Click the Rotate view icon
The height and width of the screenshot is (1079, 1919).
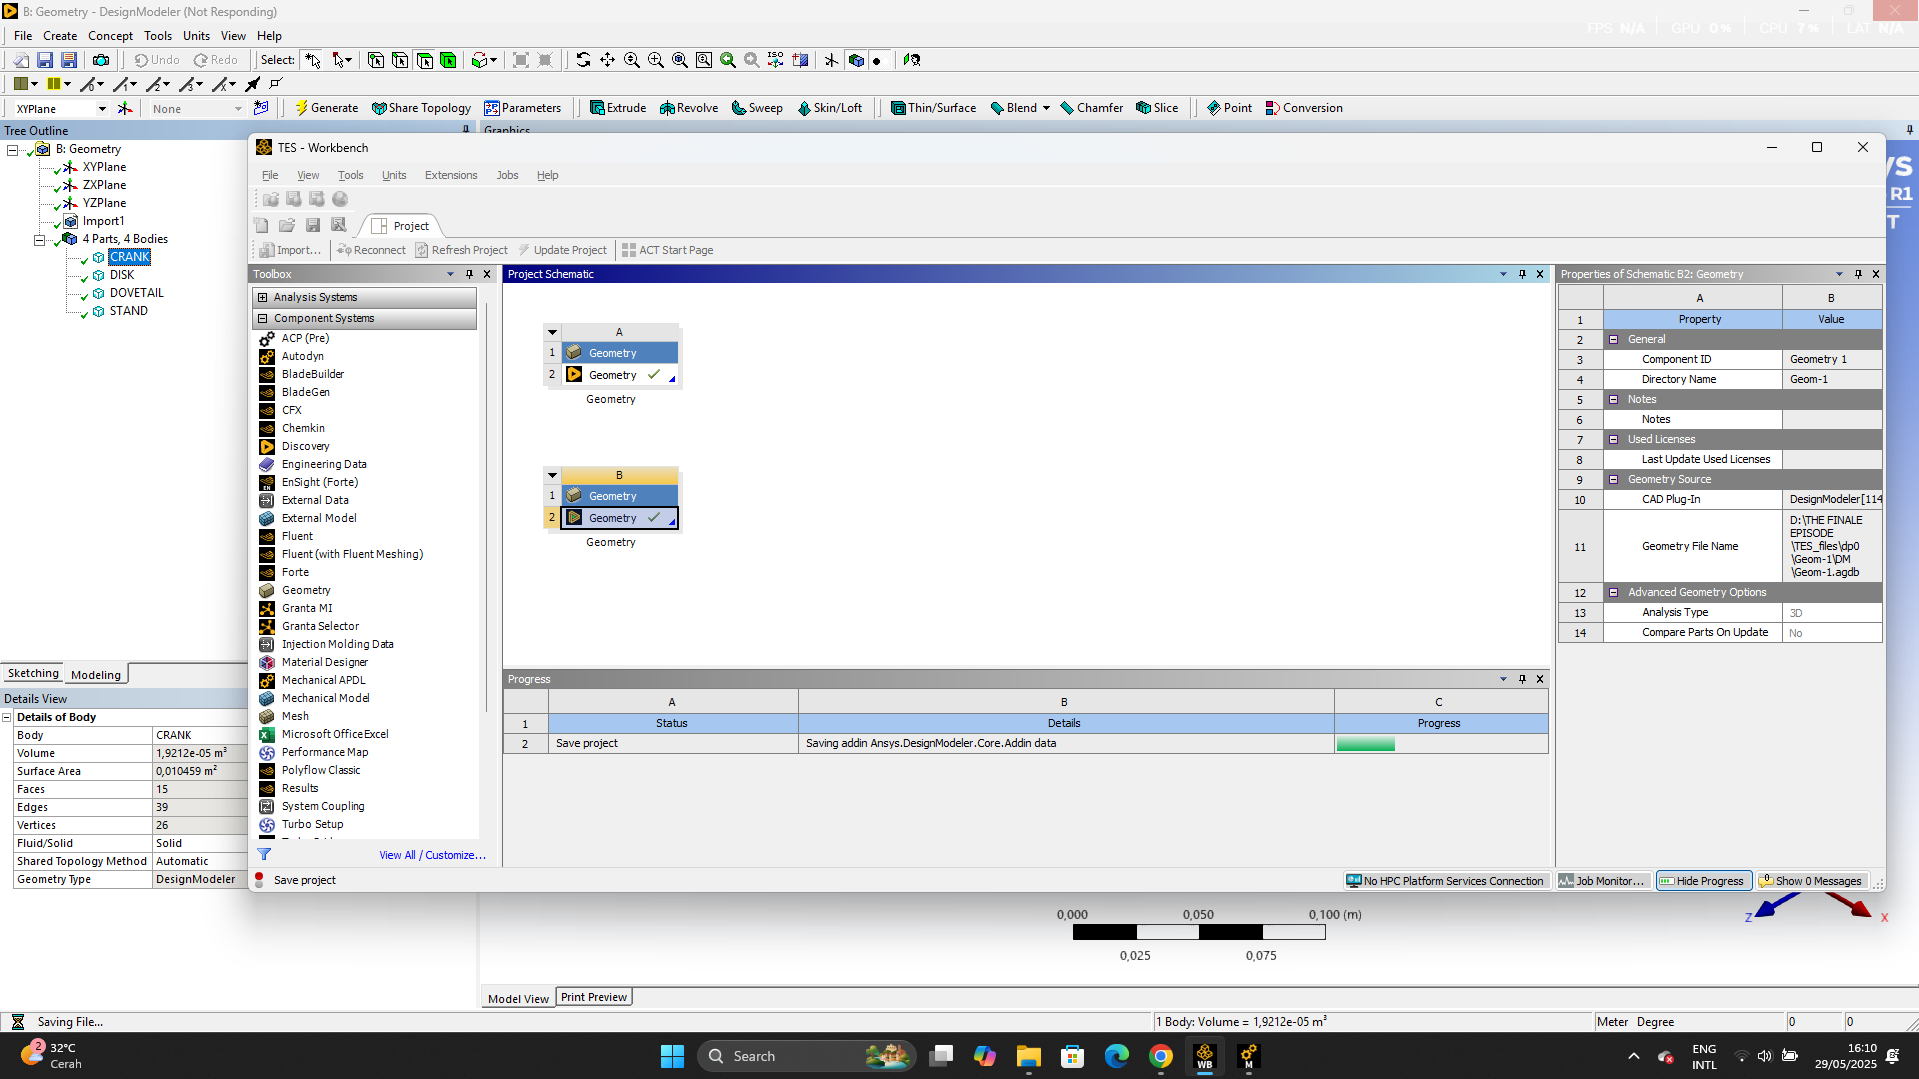[583, 60]
